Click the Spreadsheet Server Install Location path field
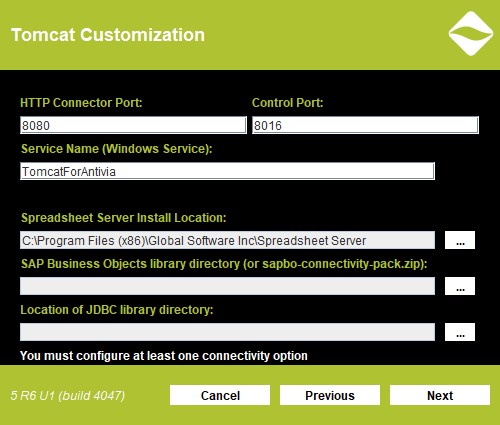500x425 pixels. pyautogui.click(x=227, y=240)
